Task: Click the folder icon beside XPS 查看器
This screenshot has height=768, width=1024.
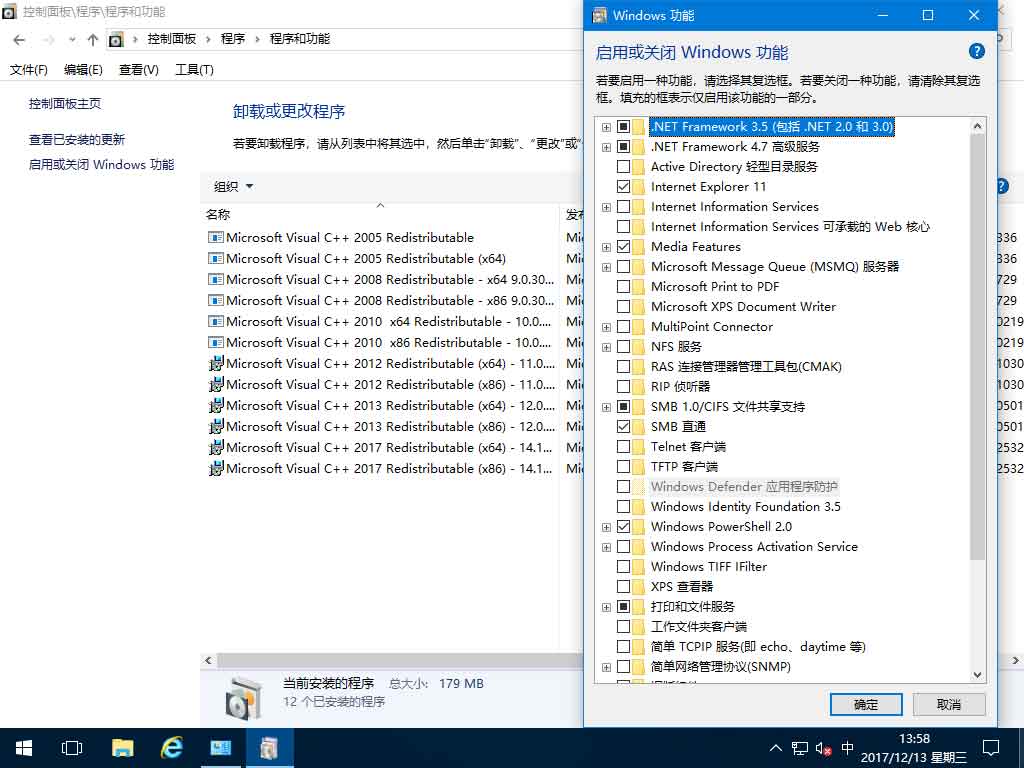Action: click(x=639, y=586)
